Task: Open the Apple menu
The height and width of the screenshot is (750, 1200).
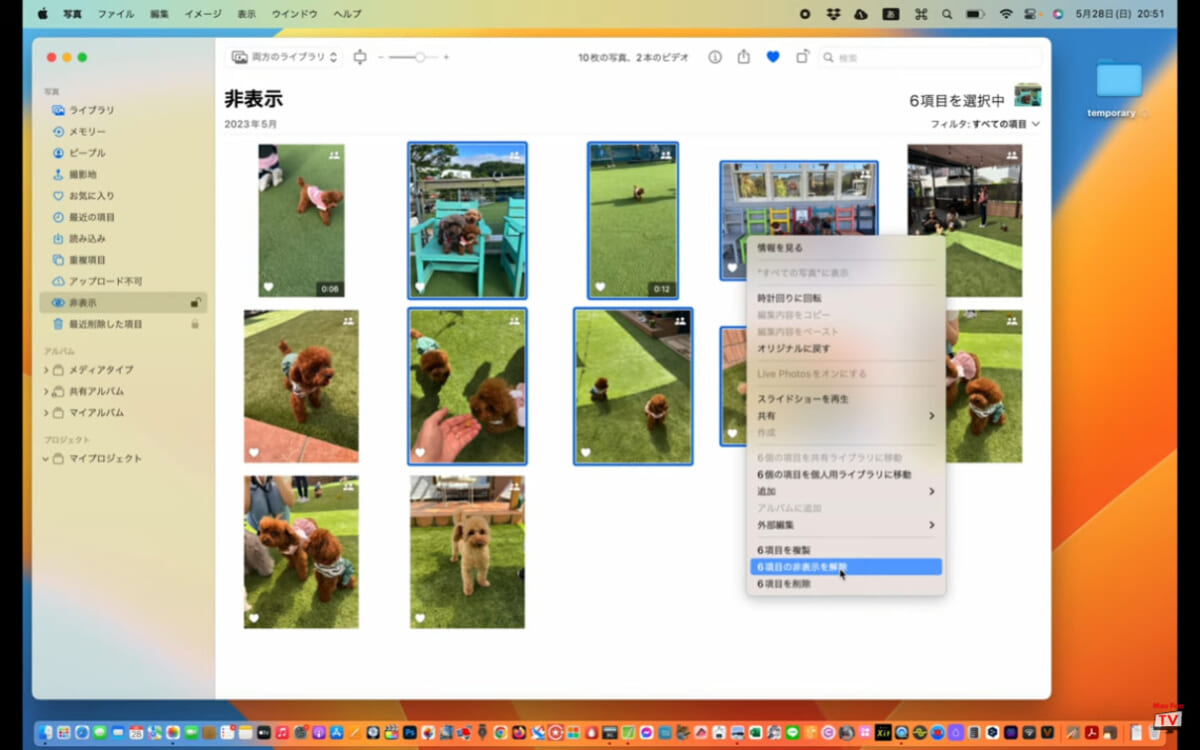Action: tap(42, 14)
